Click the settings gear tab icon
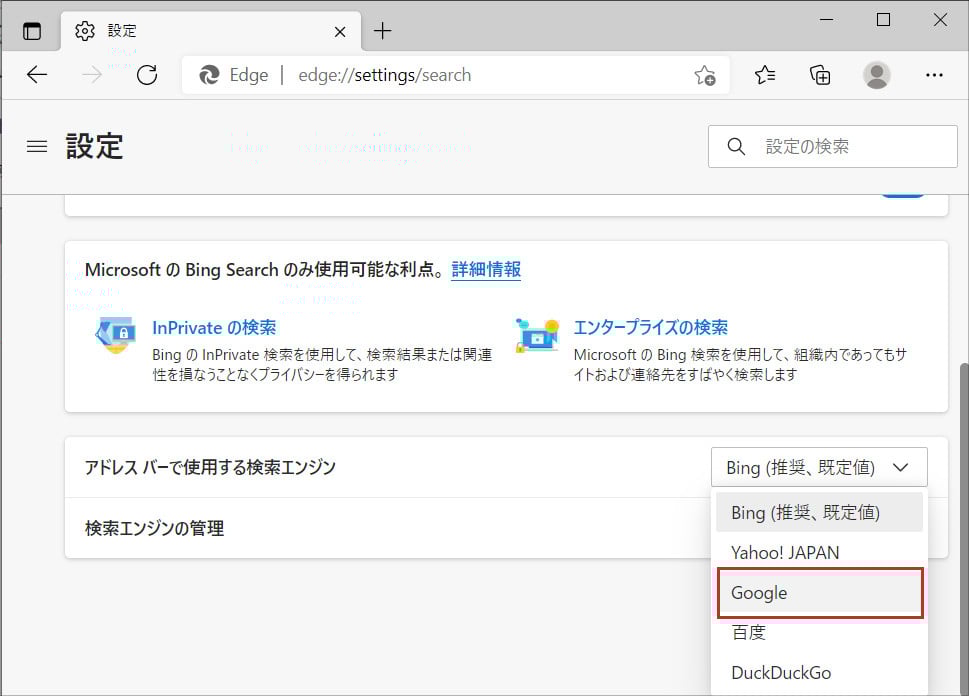Viewport: 969px width, 696px height. click(x=85, y=31)
